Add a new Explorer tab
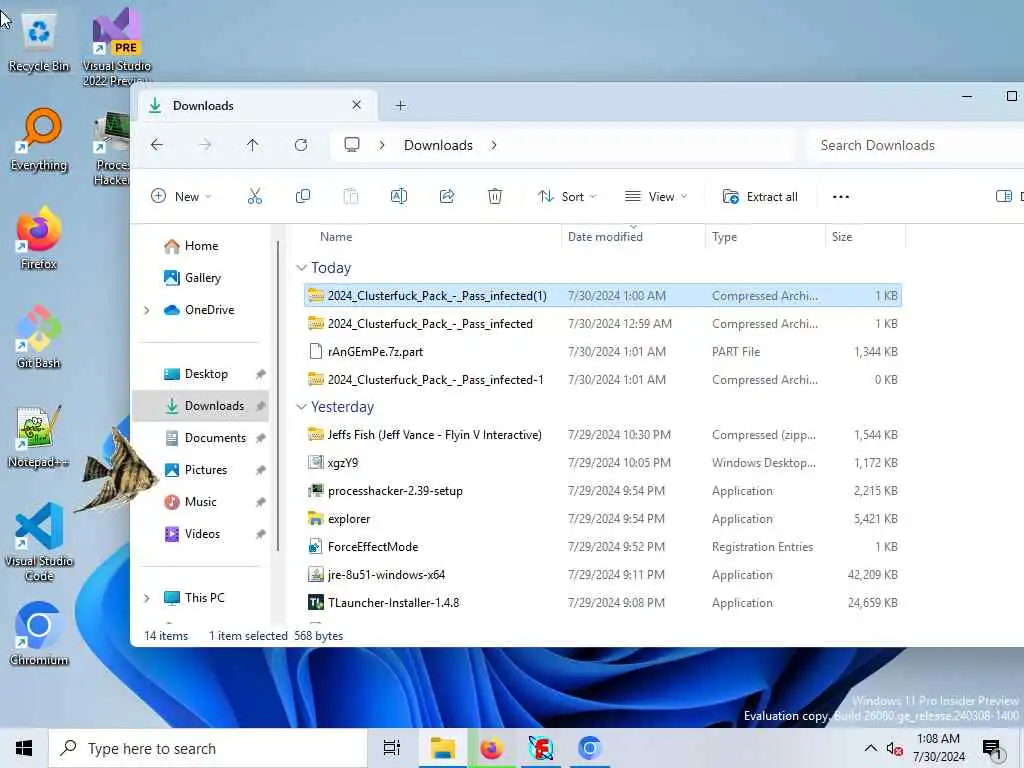 [400, 105]
